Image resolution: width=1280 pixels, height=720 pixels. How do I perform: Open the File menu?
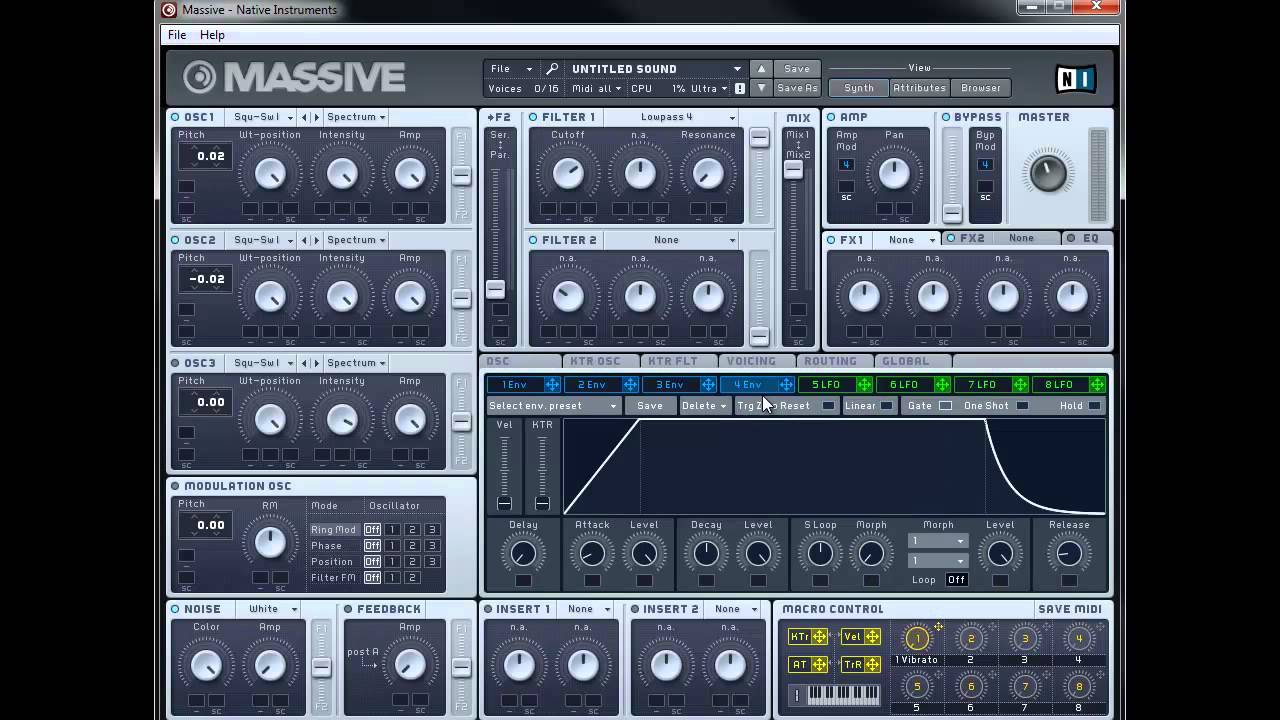[x=177, y=35]
